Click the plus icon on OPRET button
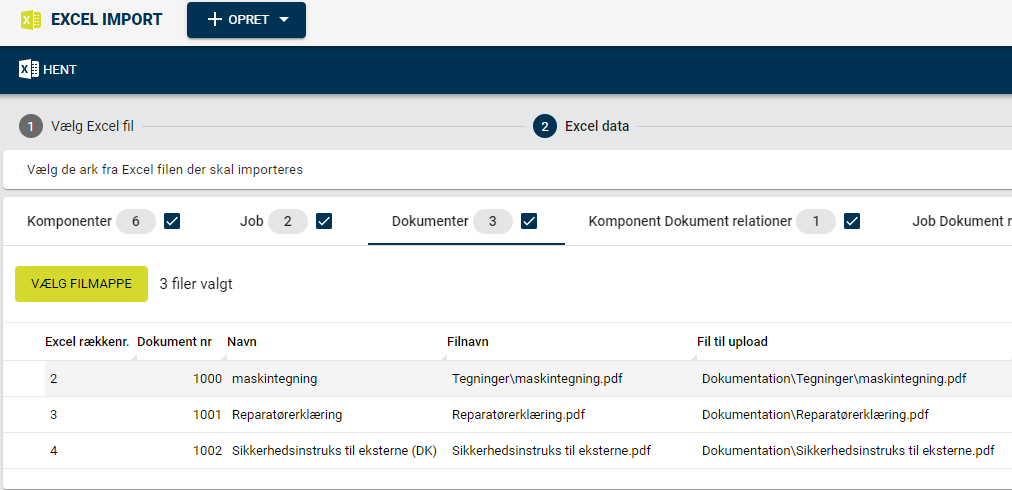Screen dimensions: 1012x490 click(214, 19)
